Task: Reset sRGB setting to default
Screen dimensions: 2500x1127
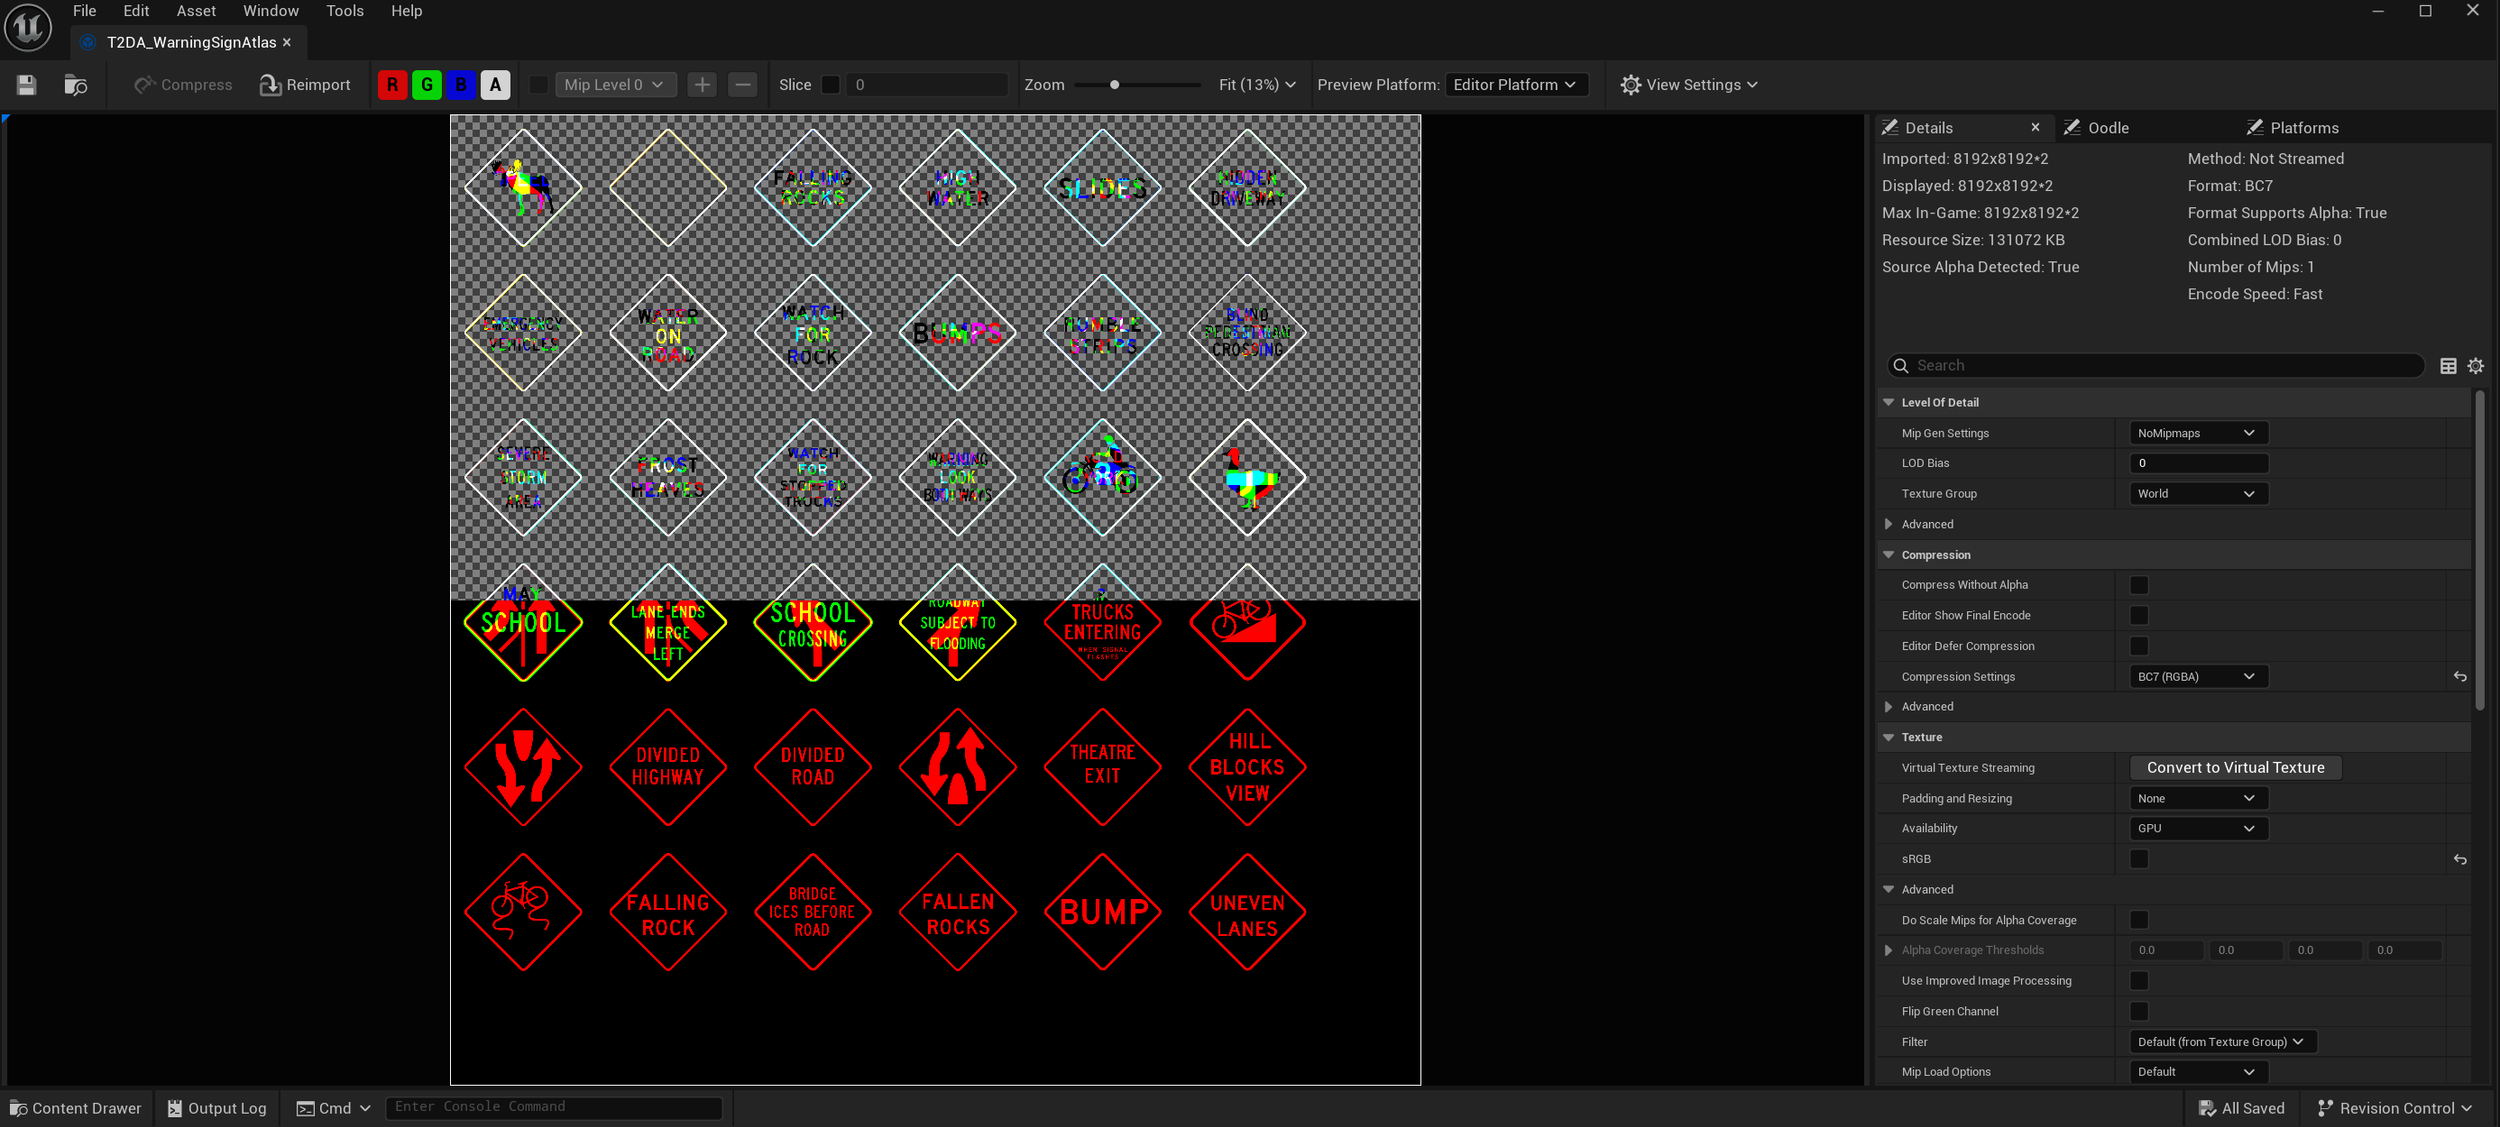Action: (x=2460, y=859)
